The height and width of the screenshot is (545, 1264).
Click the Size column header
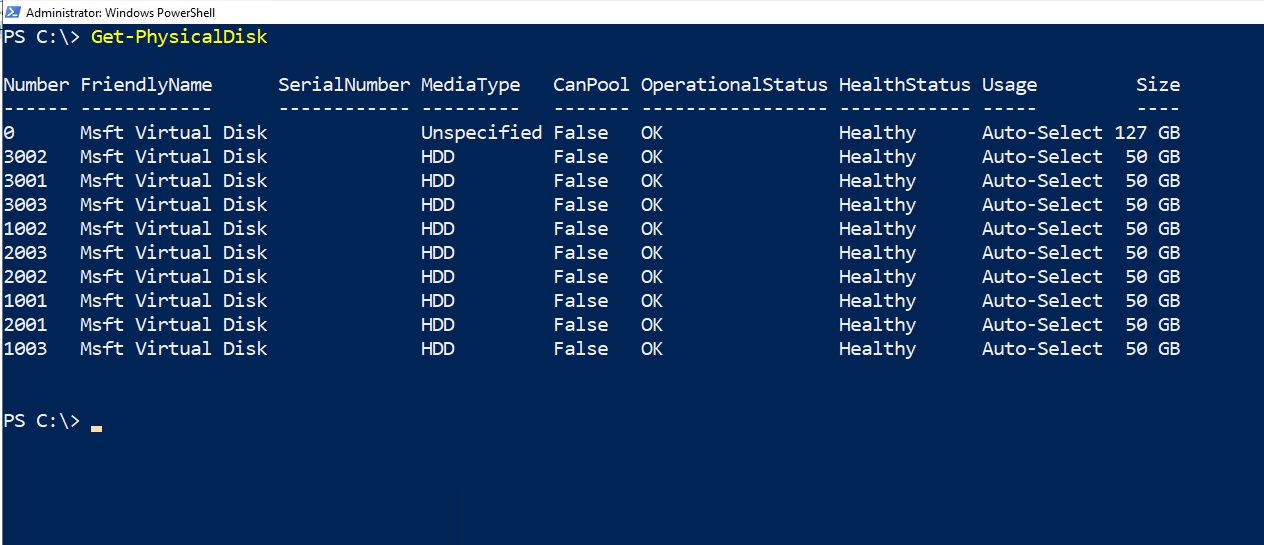coord(1158,85)
